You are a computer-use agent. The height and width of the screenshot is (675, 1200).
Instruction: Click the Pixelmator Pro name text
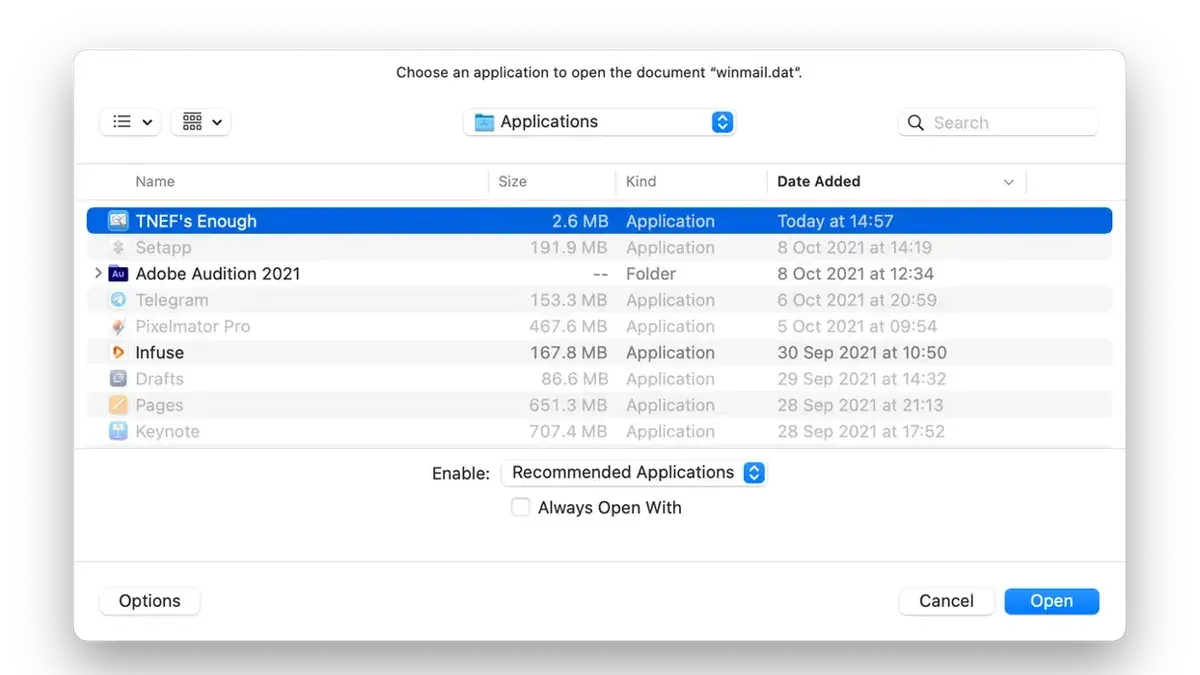coord(193,326)
